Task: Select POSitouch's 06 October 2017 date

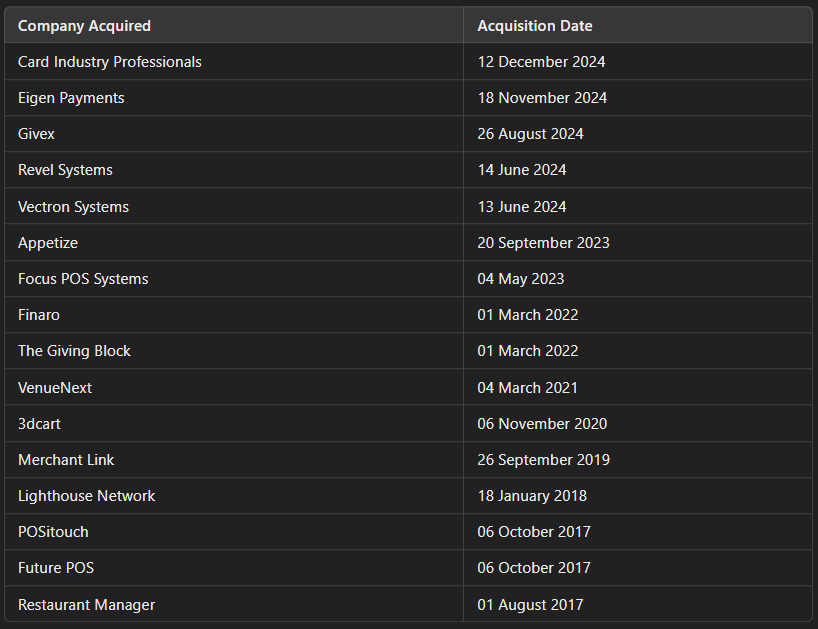Action: [x=534, y=531]
